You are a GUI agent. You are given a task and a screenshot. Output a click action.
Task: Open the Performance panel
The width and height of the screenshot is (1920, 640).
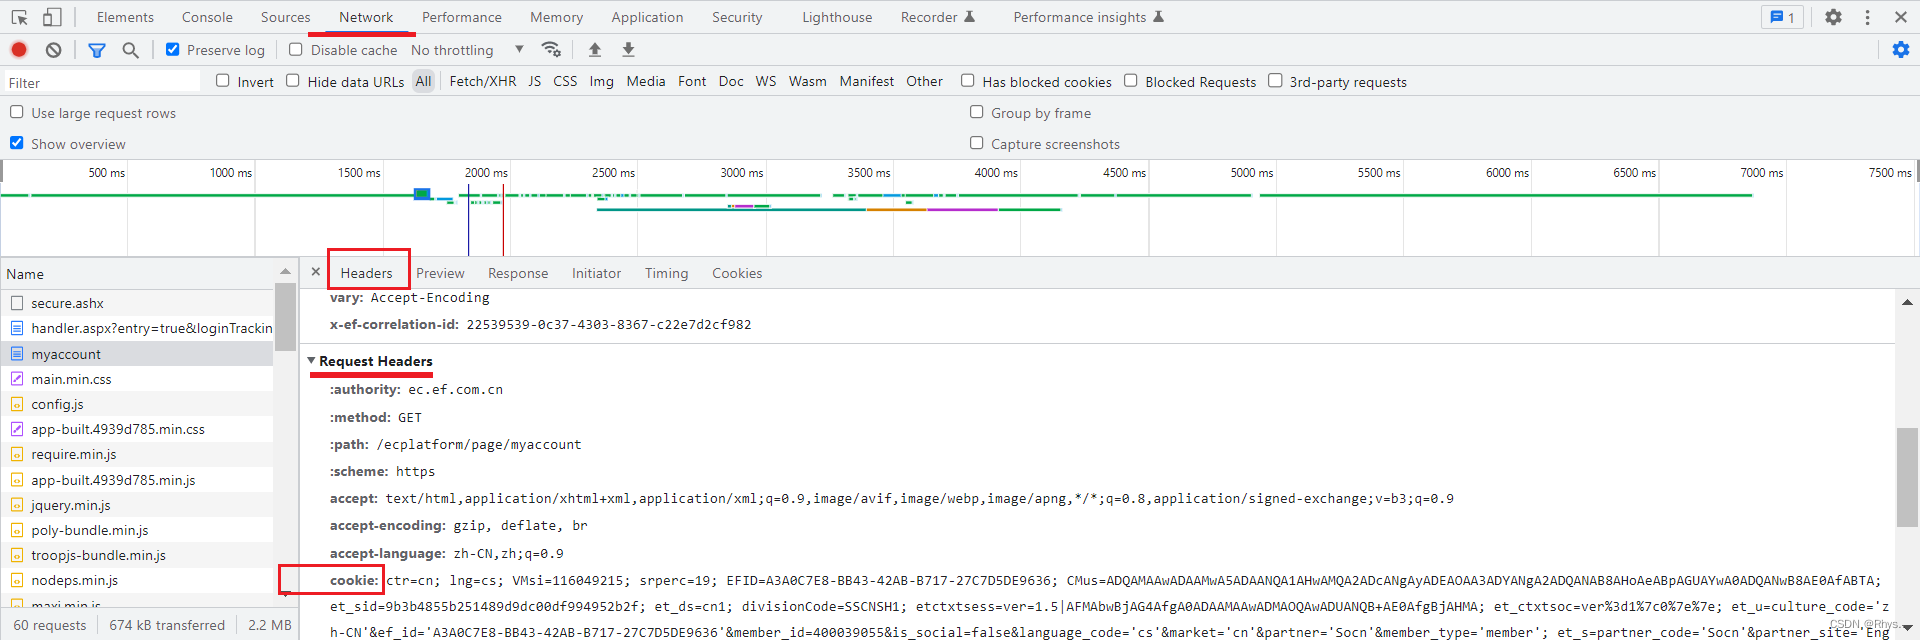point(462,17)
